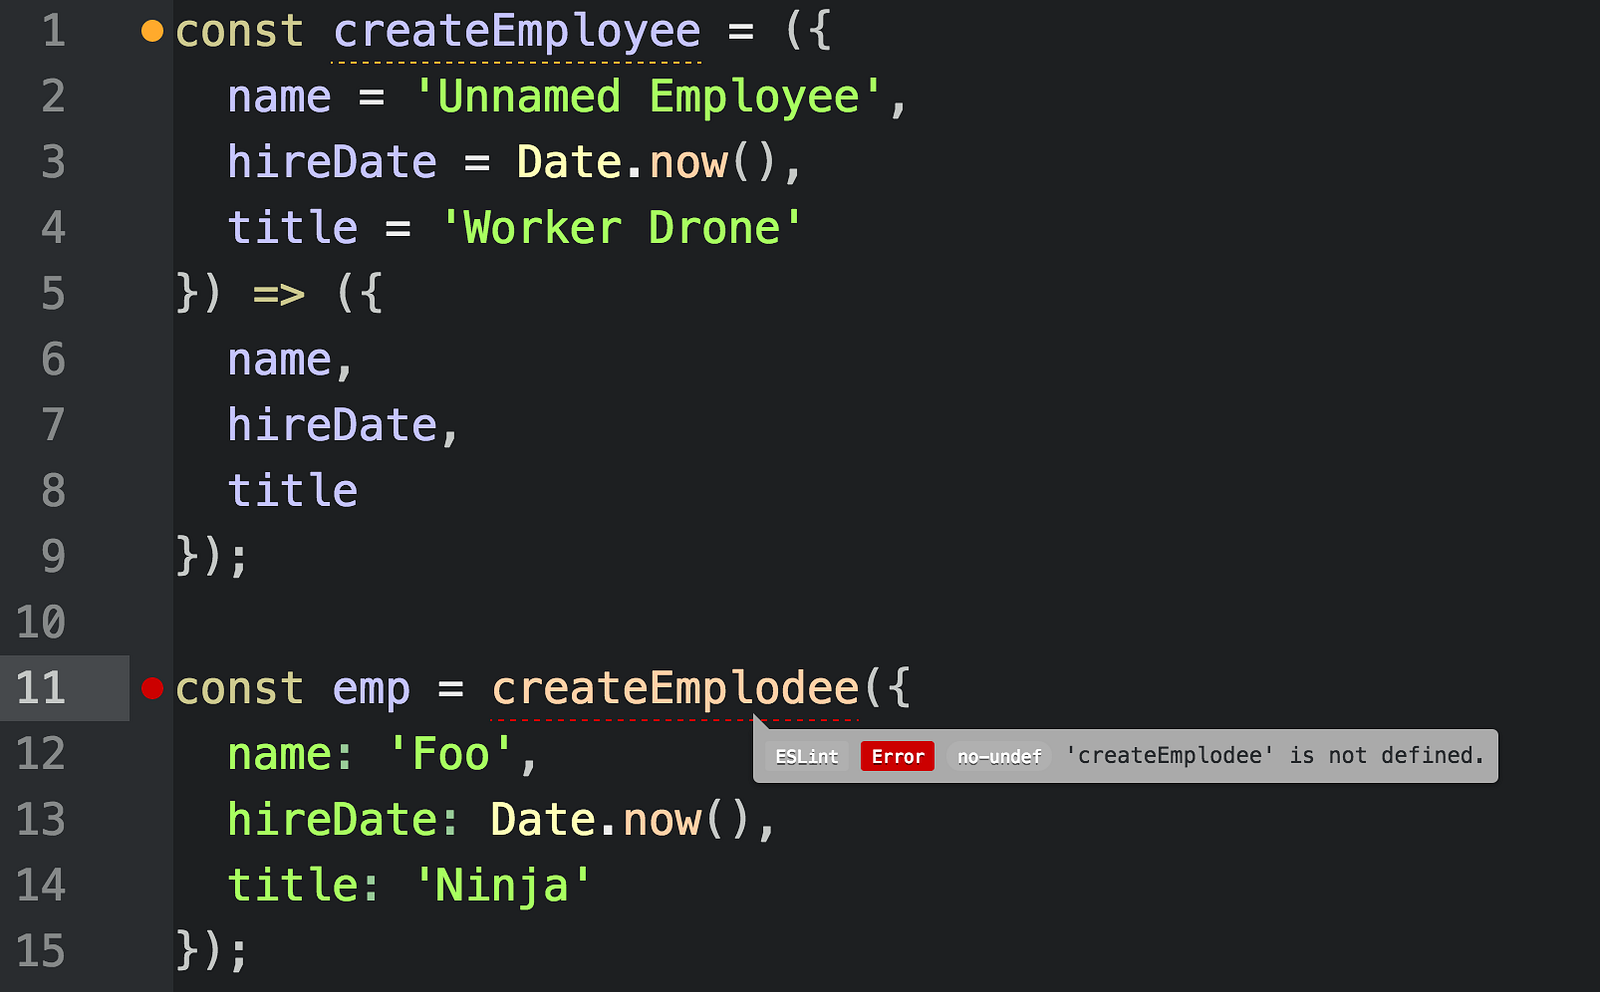Click the hireDate key on line 13

332,820
